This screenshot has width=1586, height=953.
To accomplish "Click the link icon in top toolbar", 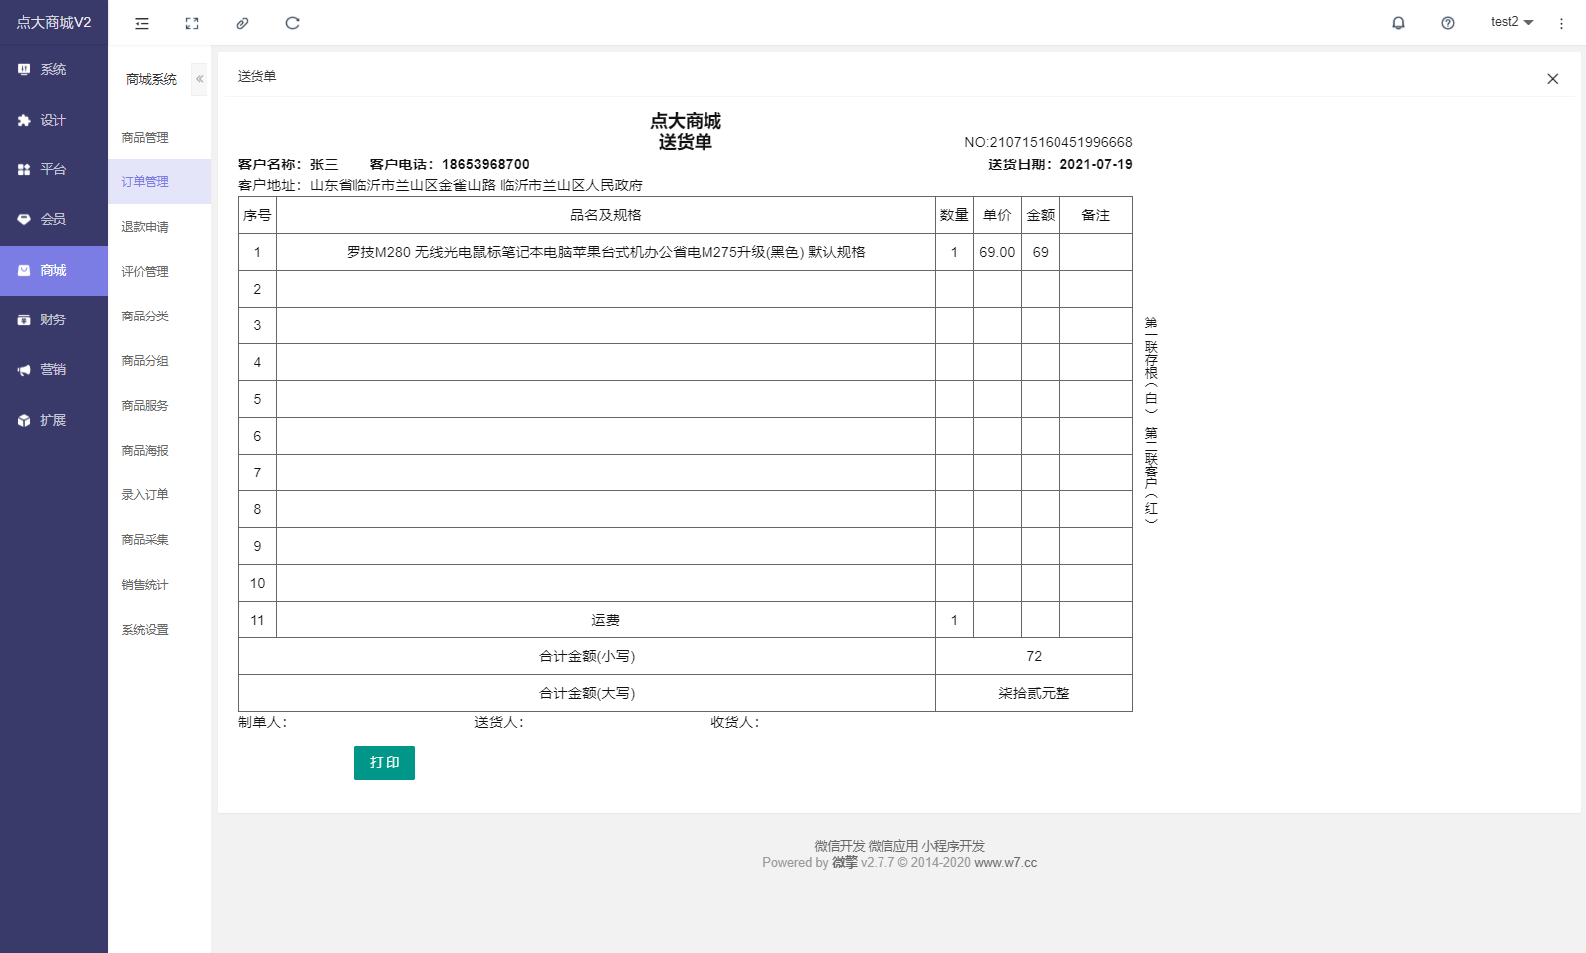I will click(x=242, y=23).
